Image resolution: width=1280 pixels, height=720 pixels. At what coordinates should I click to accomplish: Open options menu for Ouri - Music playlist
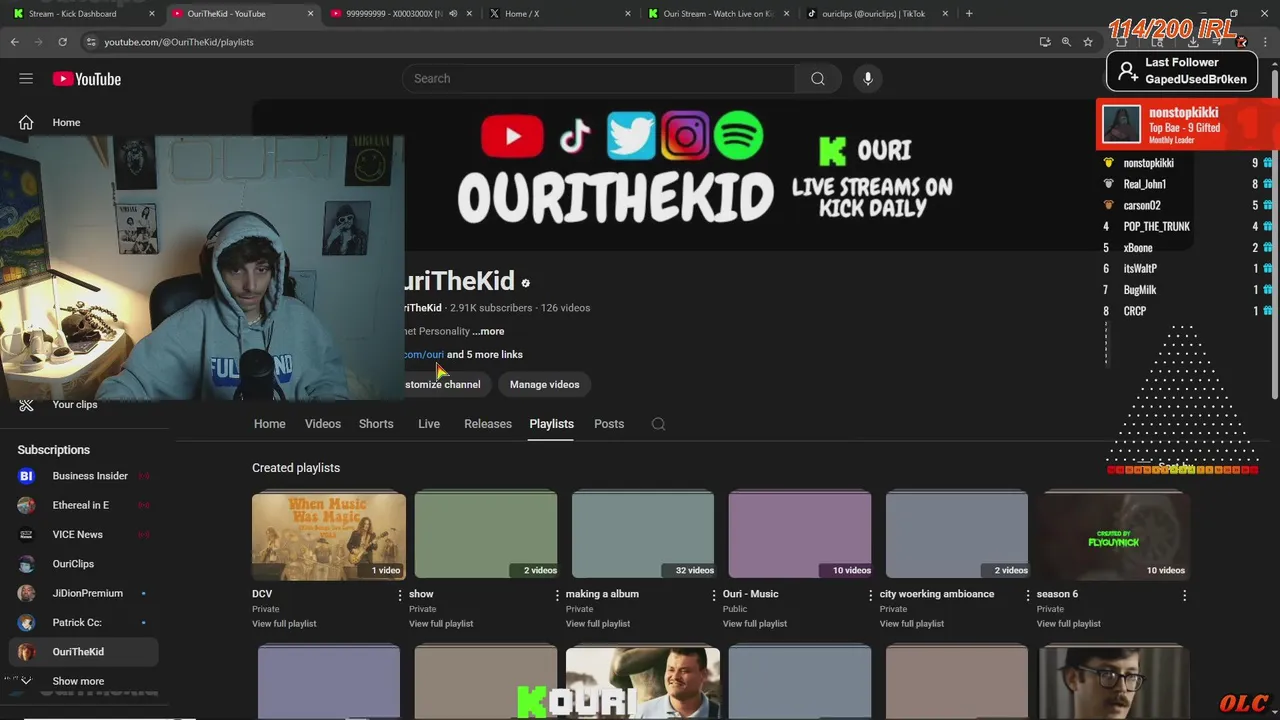(x=871, y=595)
